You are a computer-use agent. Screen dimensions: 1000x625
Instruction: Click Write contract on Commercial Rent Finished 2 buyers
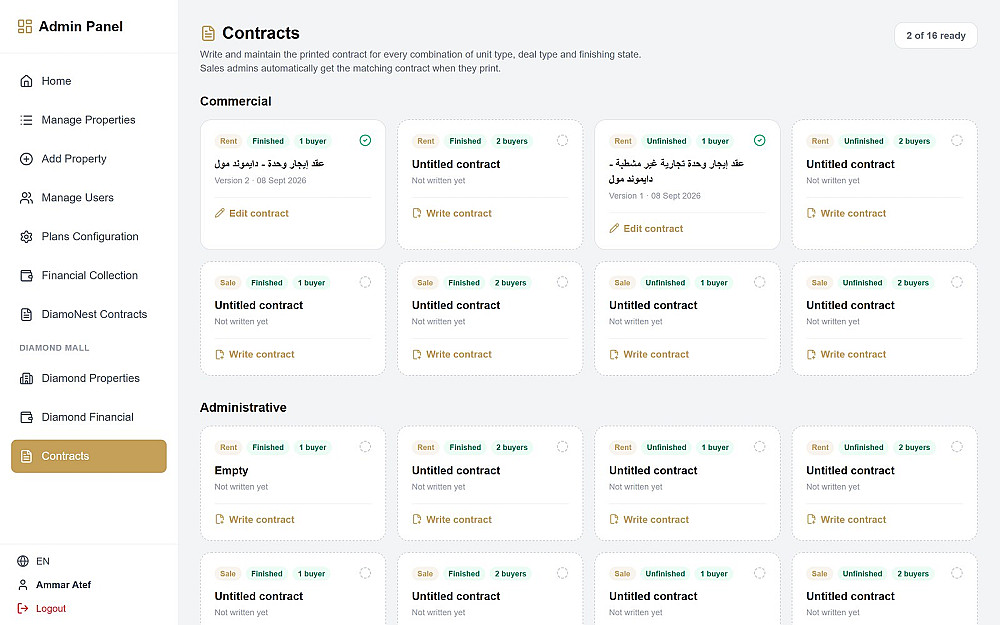[452, 213]
